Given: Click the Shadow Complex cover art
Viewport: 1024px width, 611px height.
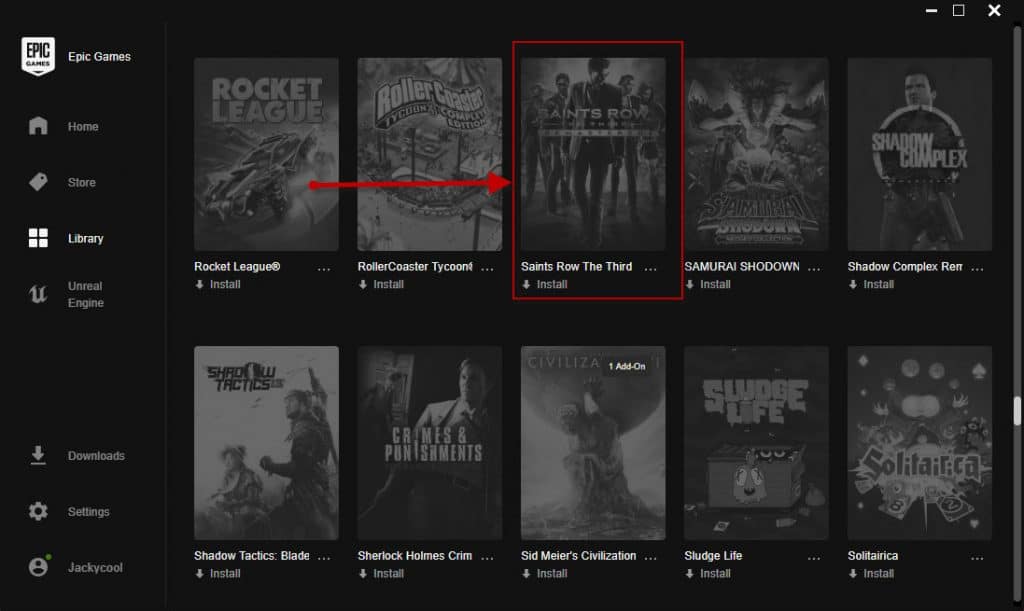Looking at the screenshot, I should [x=920, y=154].
